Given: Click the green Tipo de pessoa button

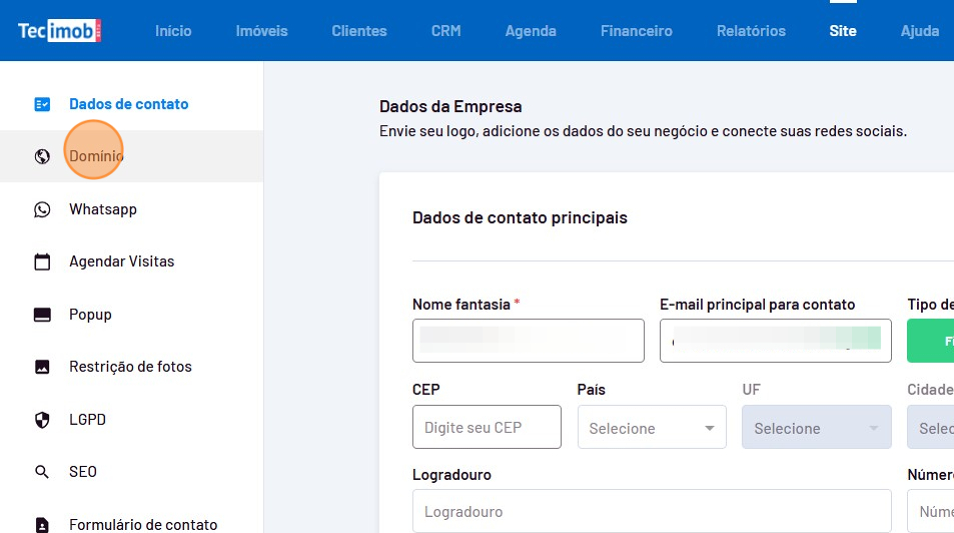Looking at the screenshot, I should tap(932, 341).
